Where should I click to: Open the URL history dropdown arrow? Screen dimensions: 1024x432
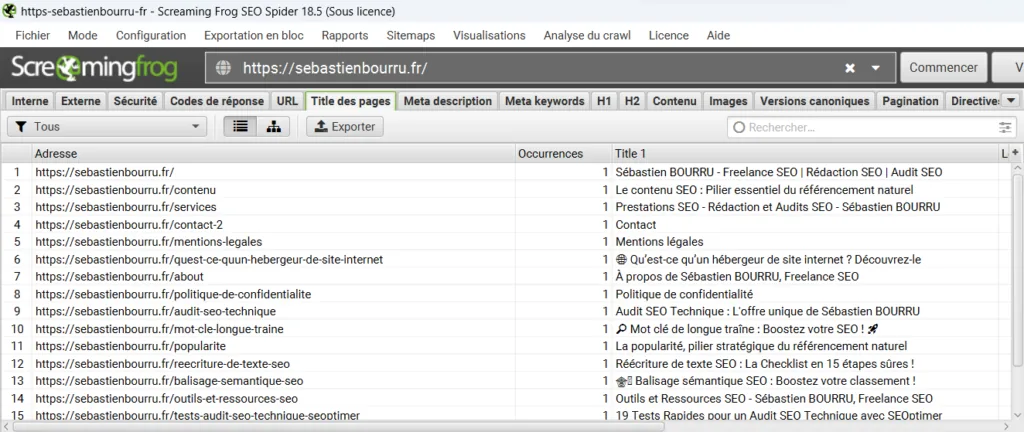tap(876, 68)
